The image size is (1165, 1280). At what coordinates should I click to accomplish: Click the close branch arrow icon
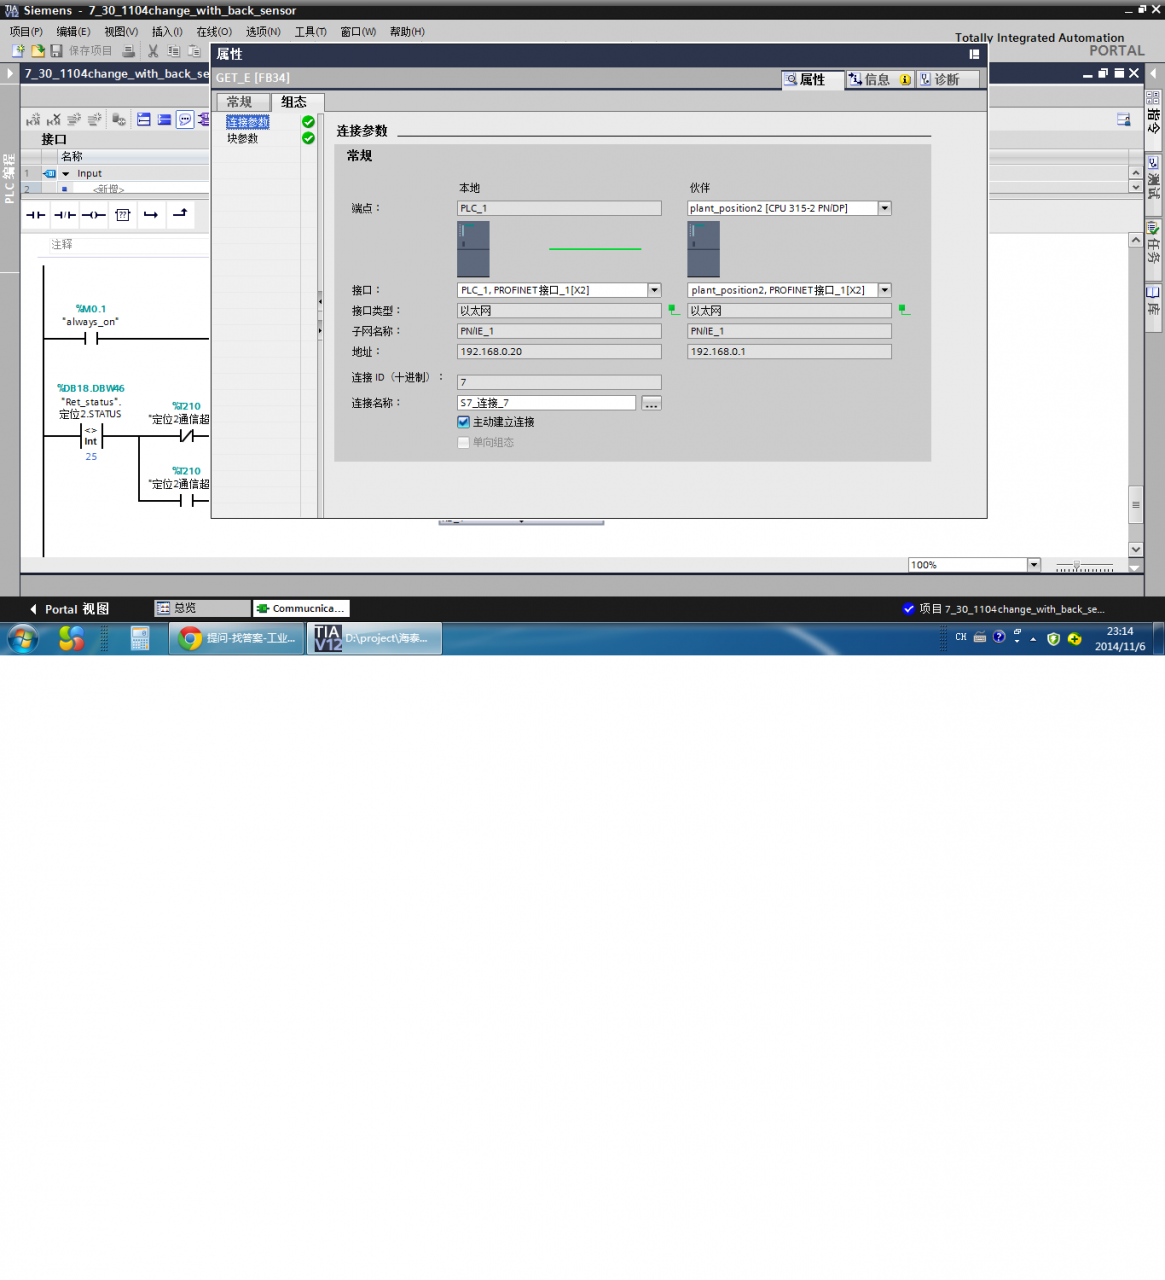click(x=180, y=214)
